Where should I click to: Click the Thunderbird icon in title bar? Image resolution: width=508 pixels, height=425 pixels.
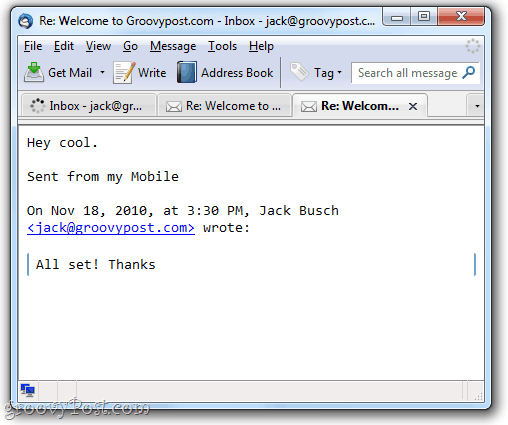(26, 21)
